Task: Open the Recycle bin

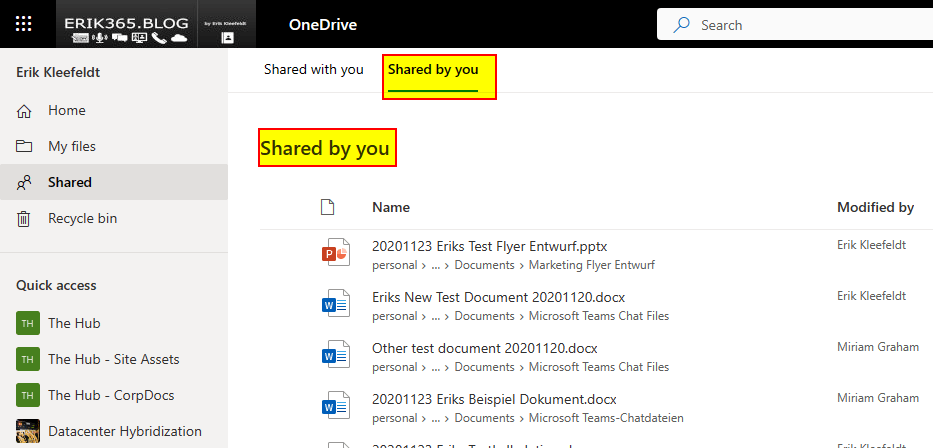Action: [83, 218]
